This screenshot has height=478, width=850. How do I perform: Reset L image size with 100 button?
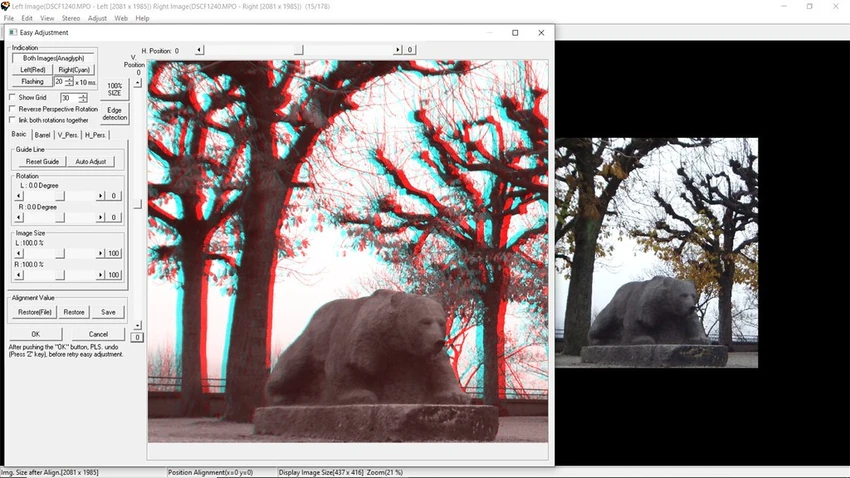coord(113,253)
